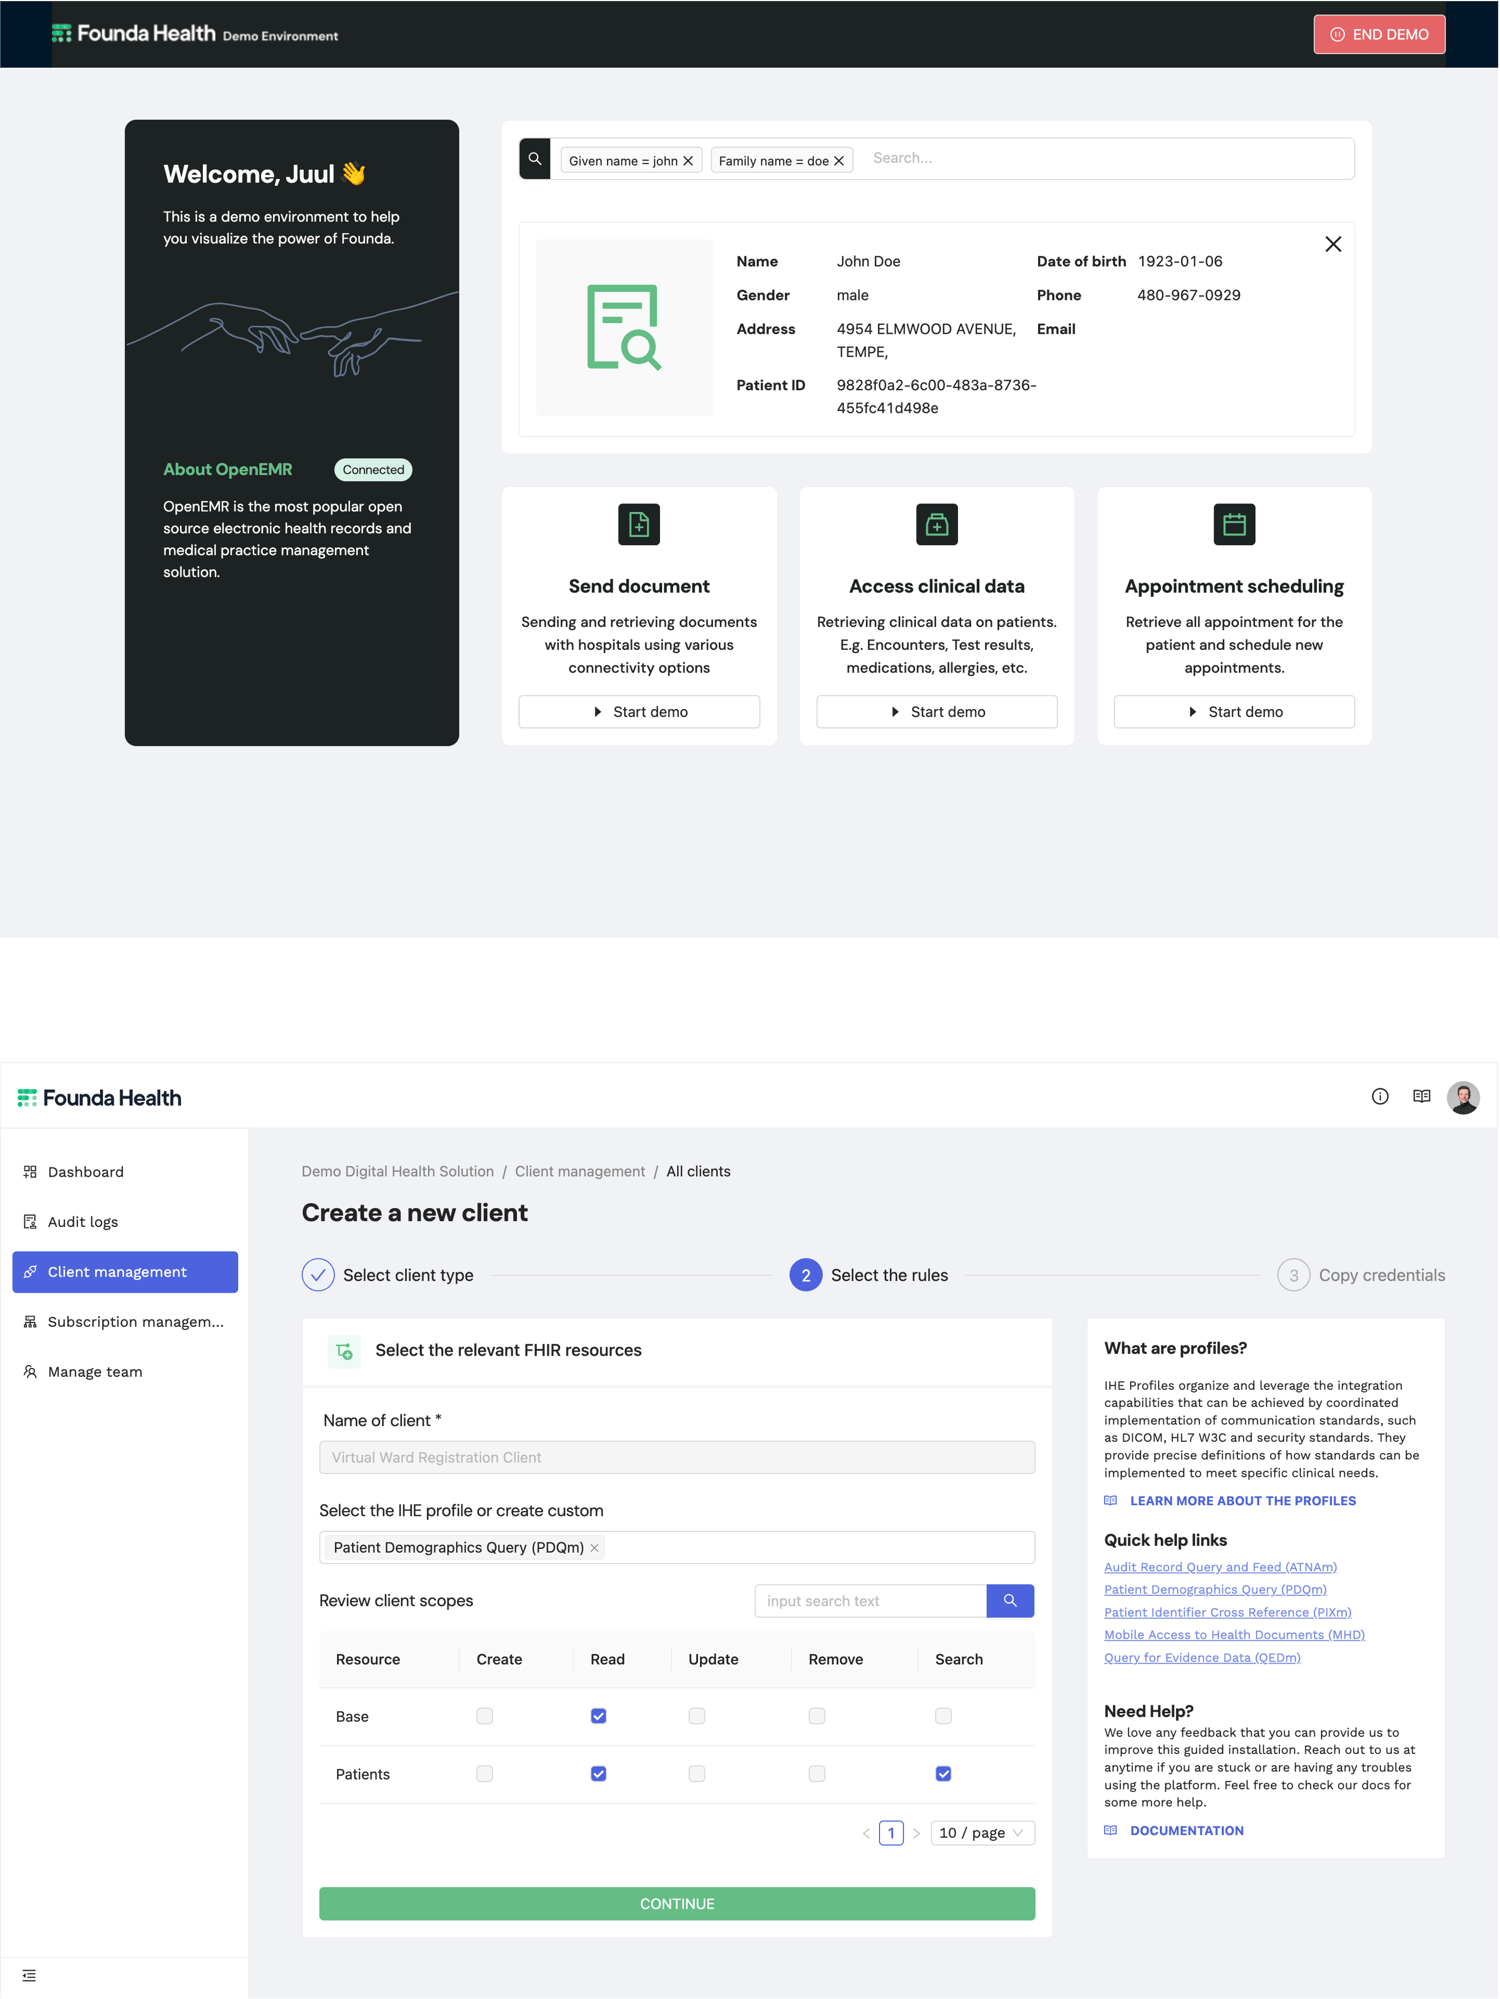Go to step Select client type
The image size is (1500, 1999).
388,1275
